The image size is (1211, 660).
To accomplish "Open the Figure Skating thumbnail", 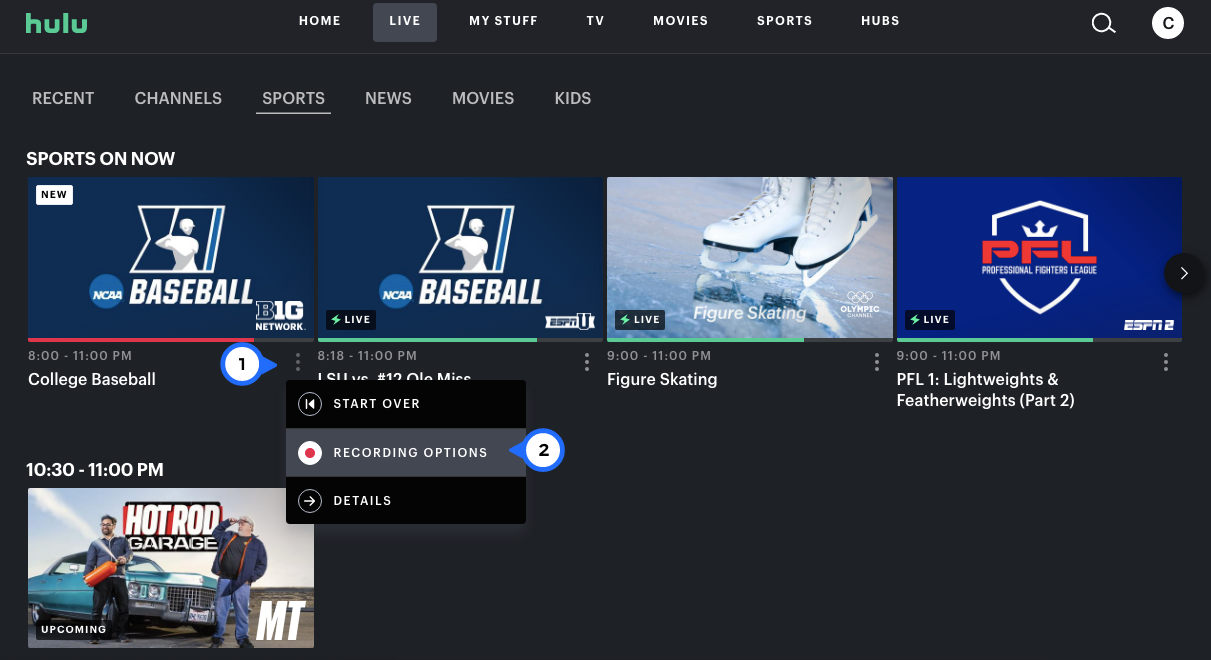I will pyautogui.click(x=750, y=258).
